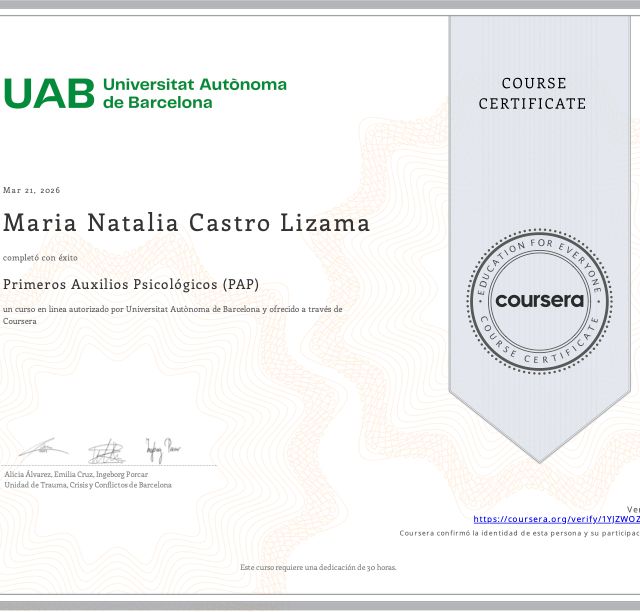
Task: Select the course title Primeros Auxilios Psicológicos (PAP)
Action: tap(131, 284)
